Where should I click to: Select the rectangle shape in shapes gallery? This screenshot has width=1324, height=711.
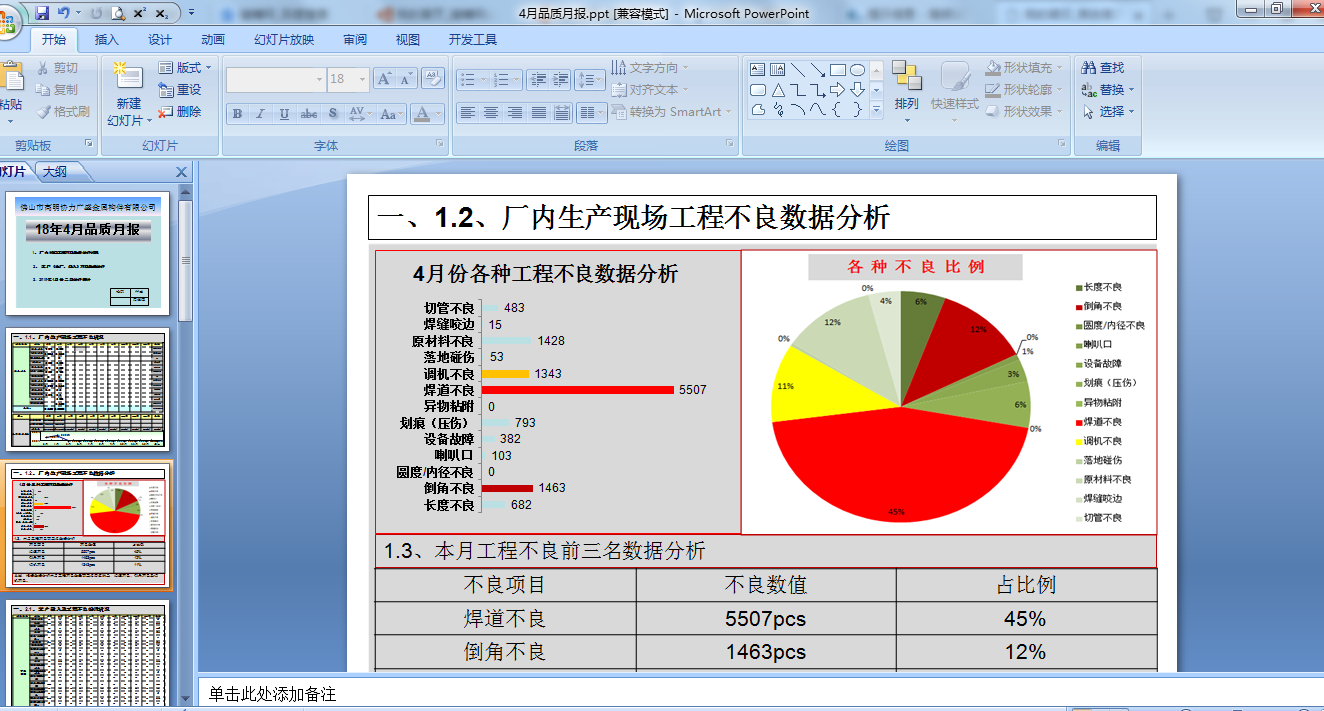[838, 69]
